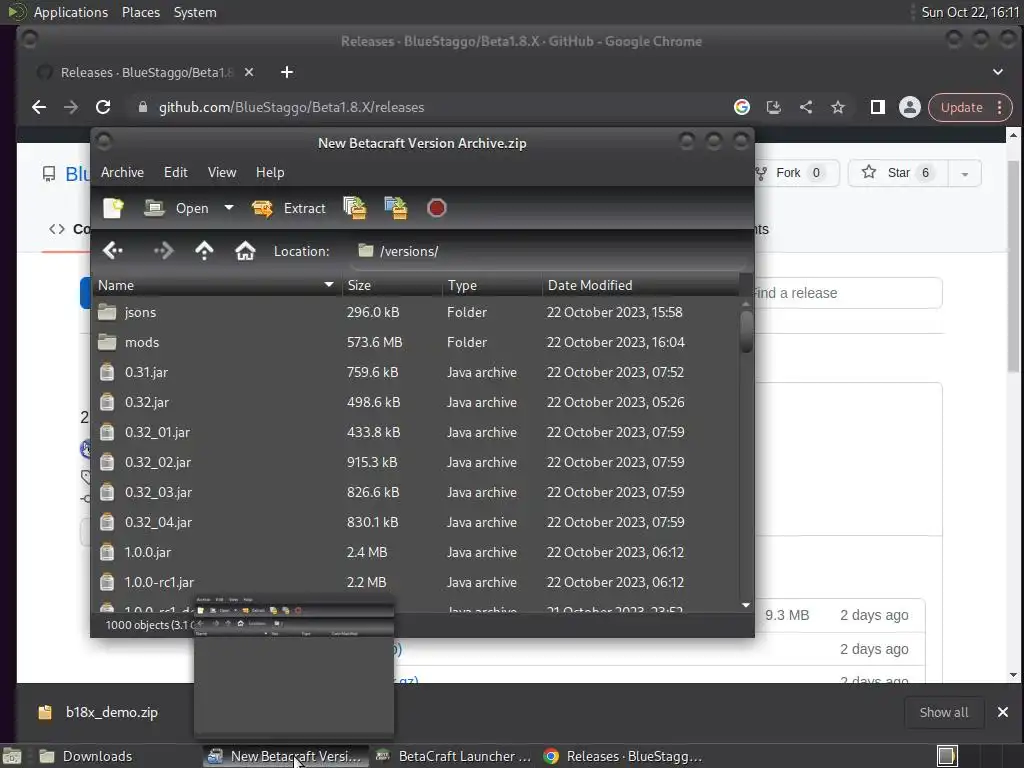Viewport: 1024px width, 768px height.
Task: Open a new Chrome tab
Action: (287, 72)
